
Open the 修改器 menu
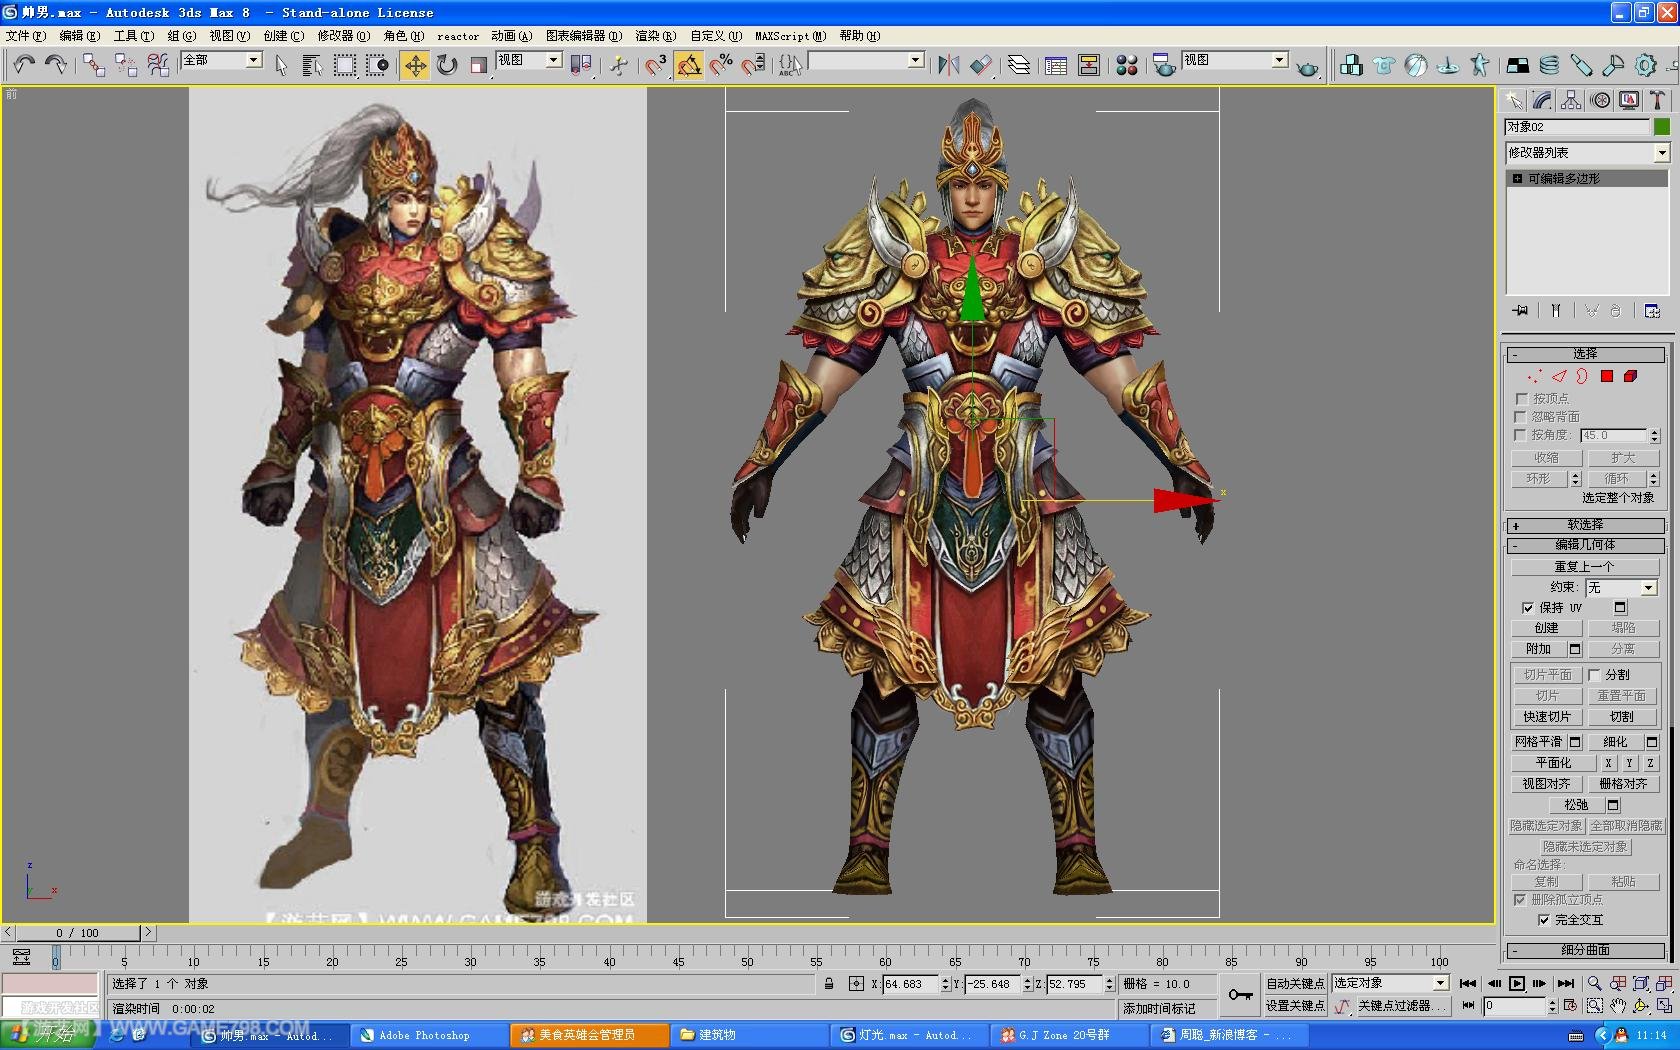click(343, 35)
